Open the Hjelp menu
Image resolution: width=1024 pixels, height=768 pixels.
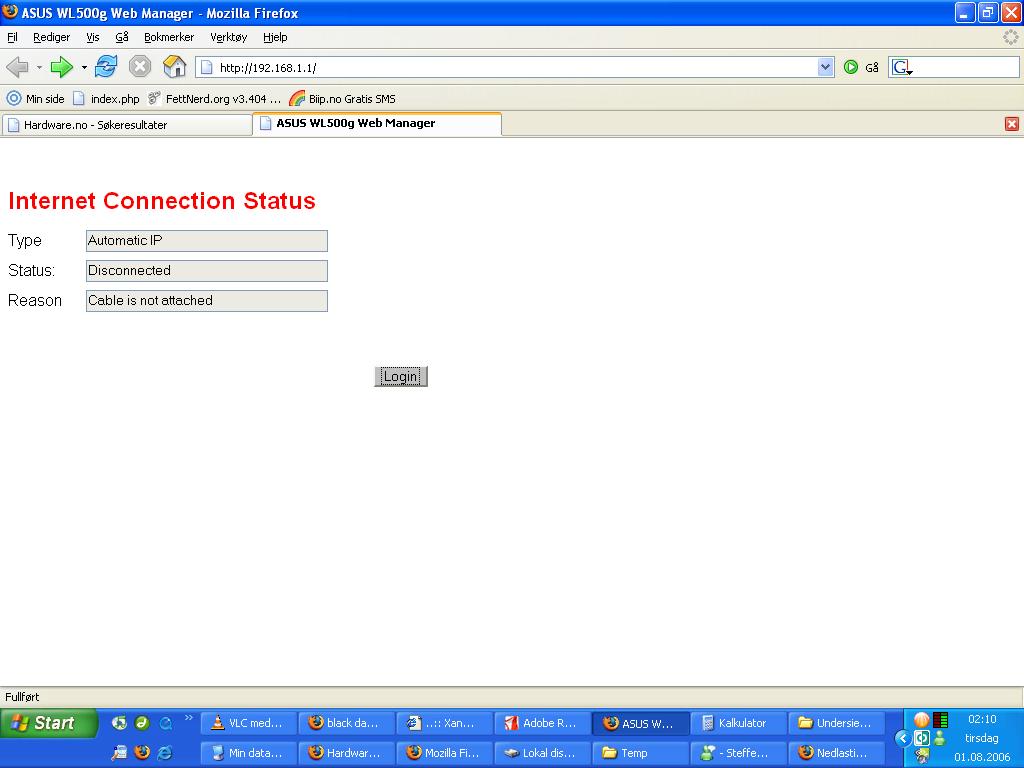pos(275,37)
